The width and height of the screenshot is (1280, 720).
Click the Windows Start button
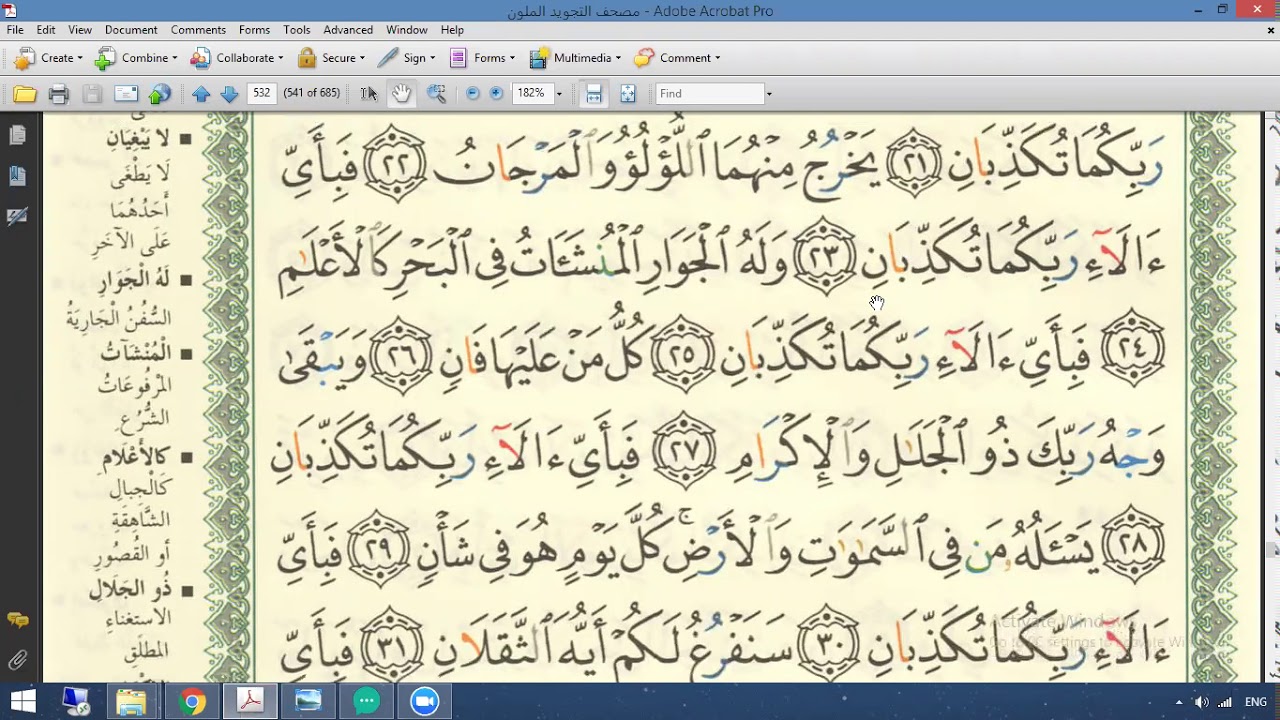(23, 701)
